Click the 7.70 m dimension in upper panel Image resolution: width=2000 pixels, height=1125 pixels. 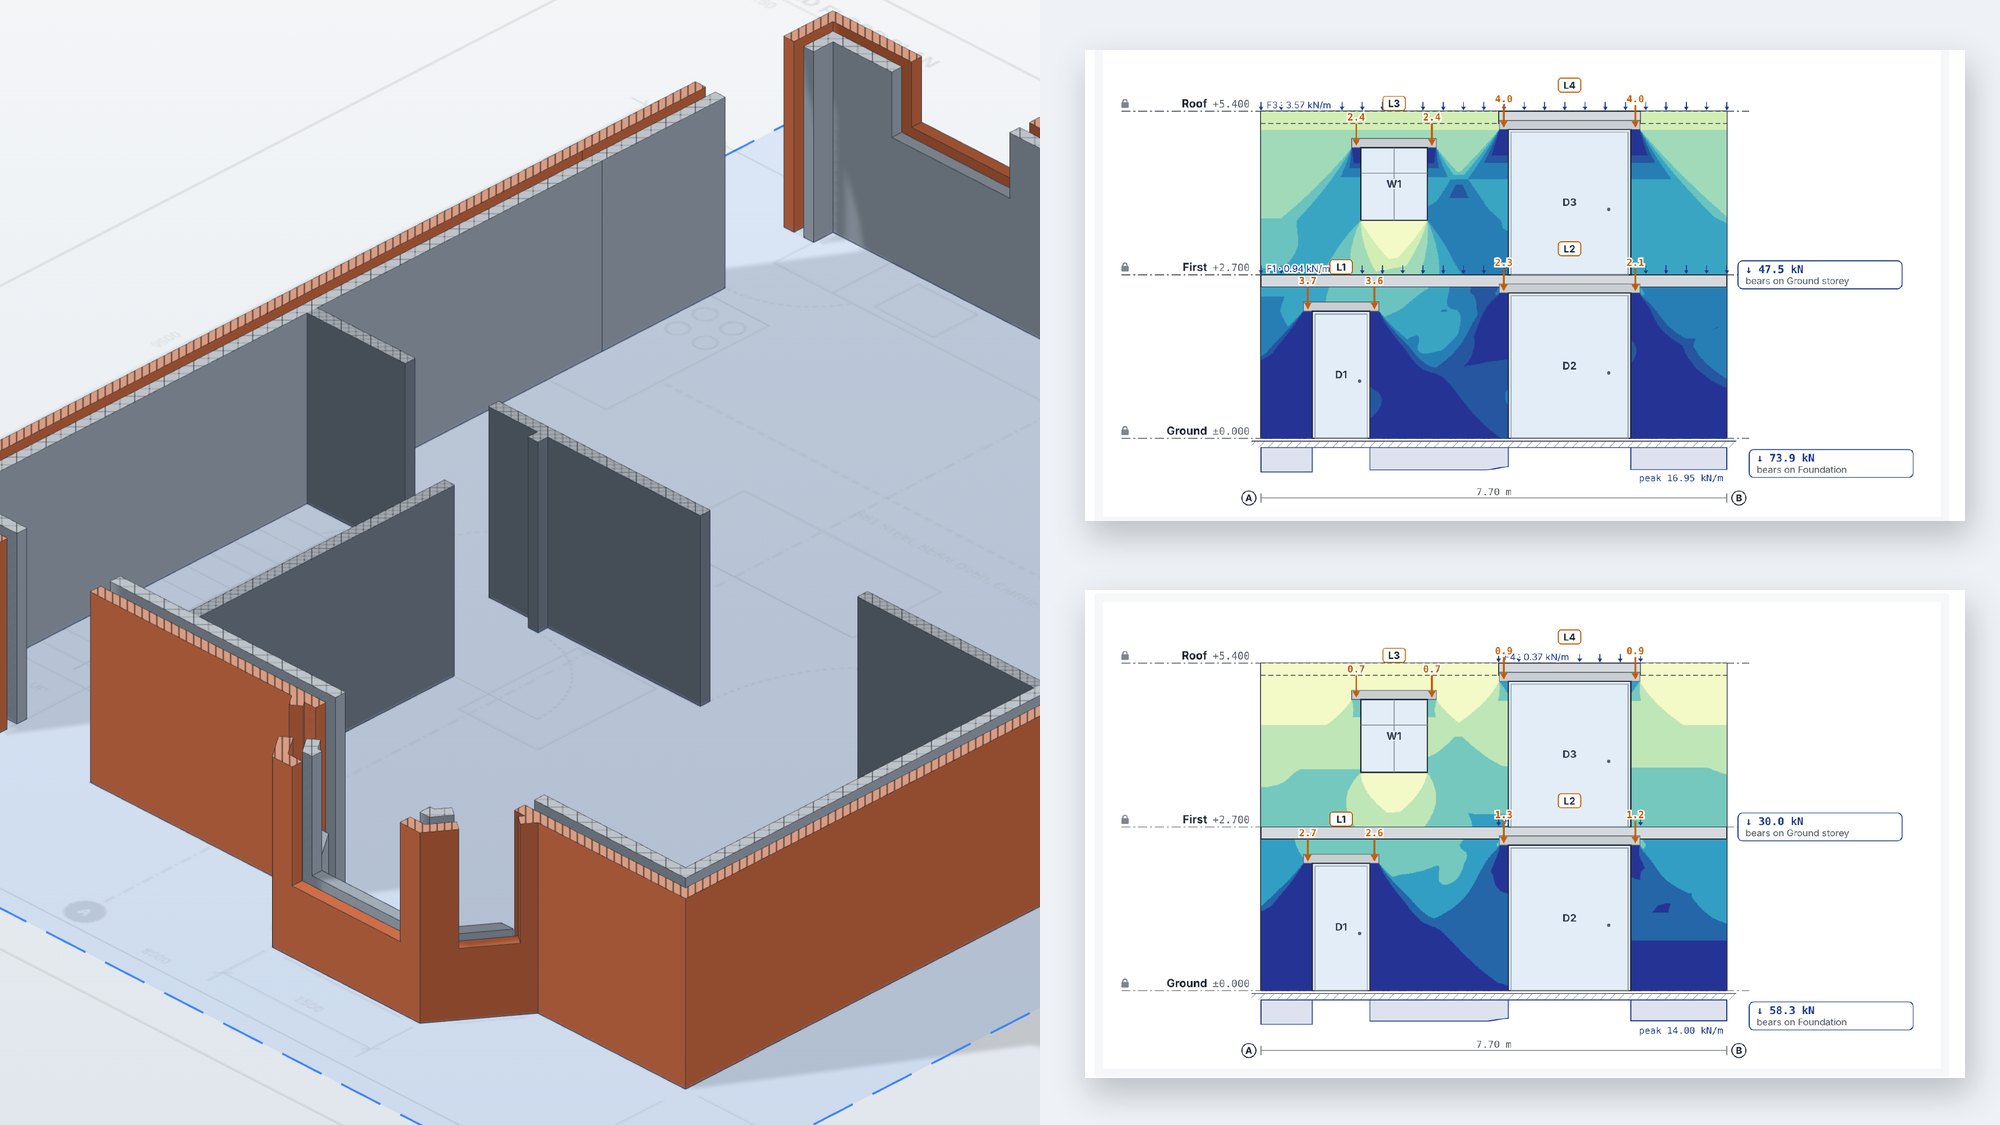click(x=1494, y=492)
